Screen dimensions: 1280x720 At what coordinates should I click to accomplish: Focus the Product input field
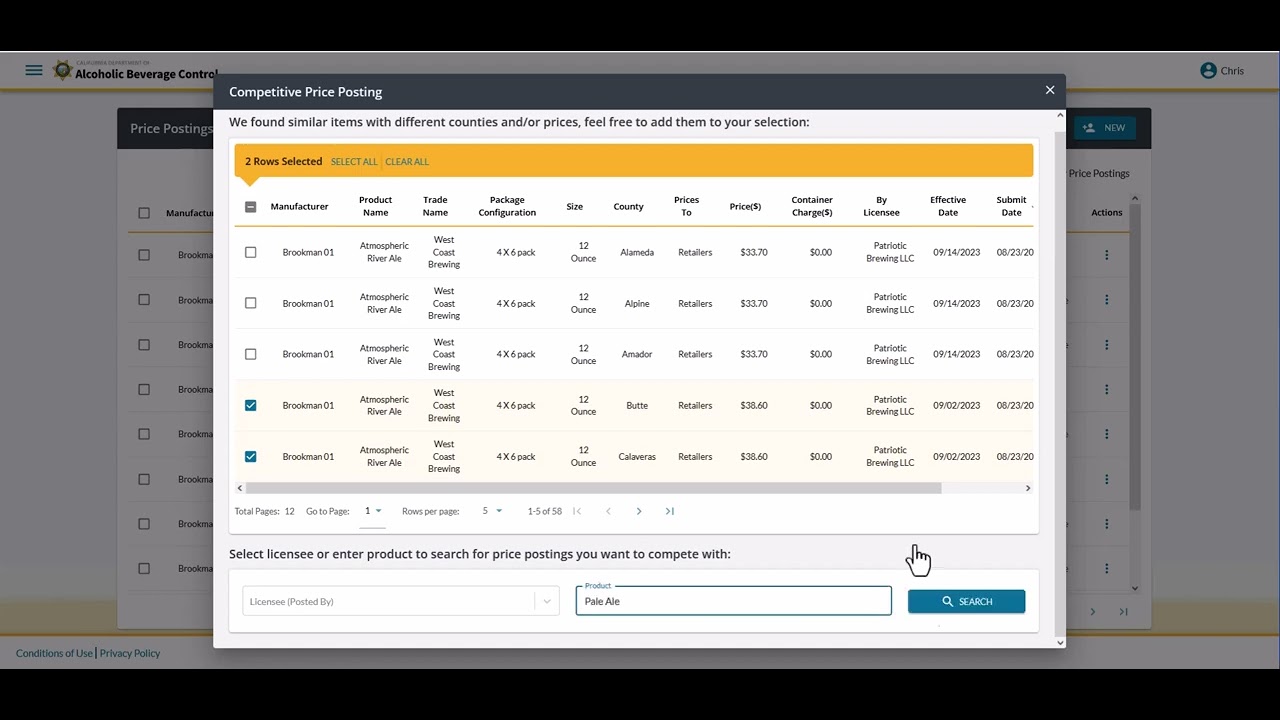(733, 601)
